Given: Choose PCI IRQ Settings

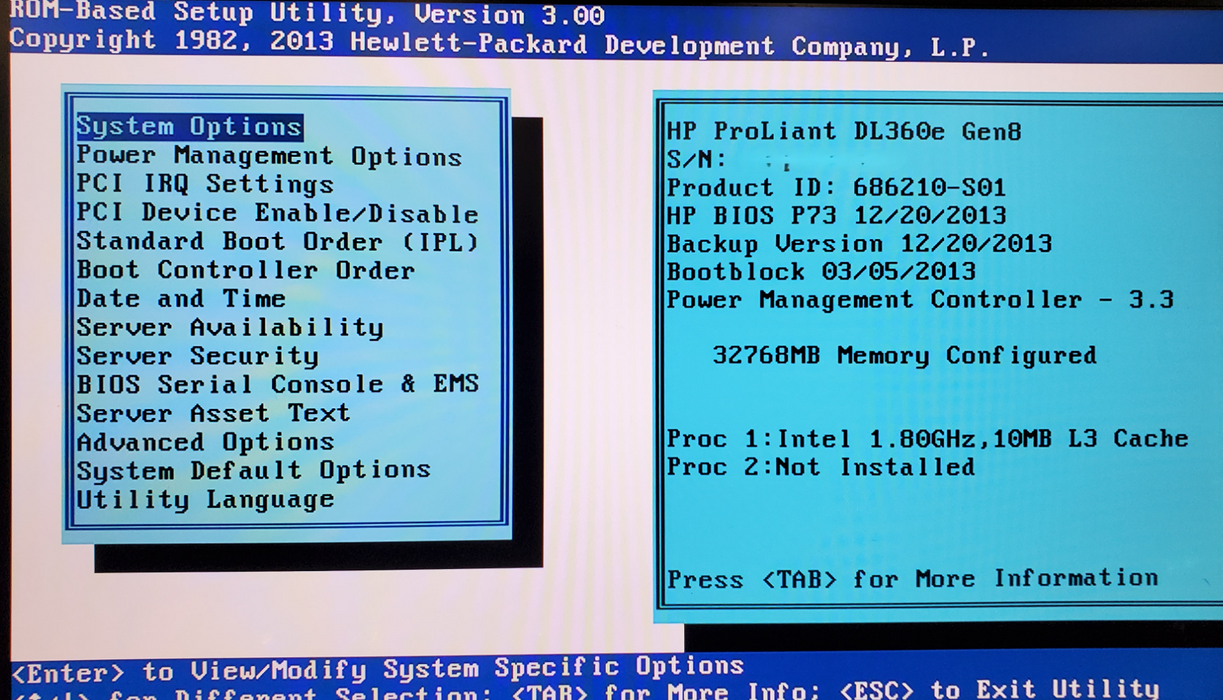Looking at the screenshot, I should (x=205, y=184).
